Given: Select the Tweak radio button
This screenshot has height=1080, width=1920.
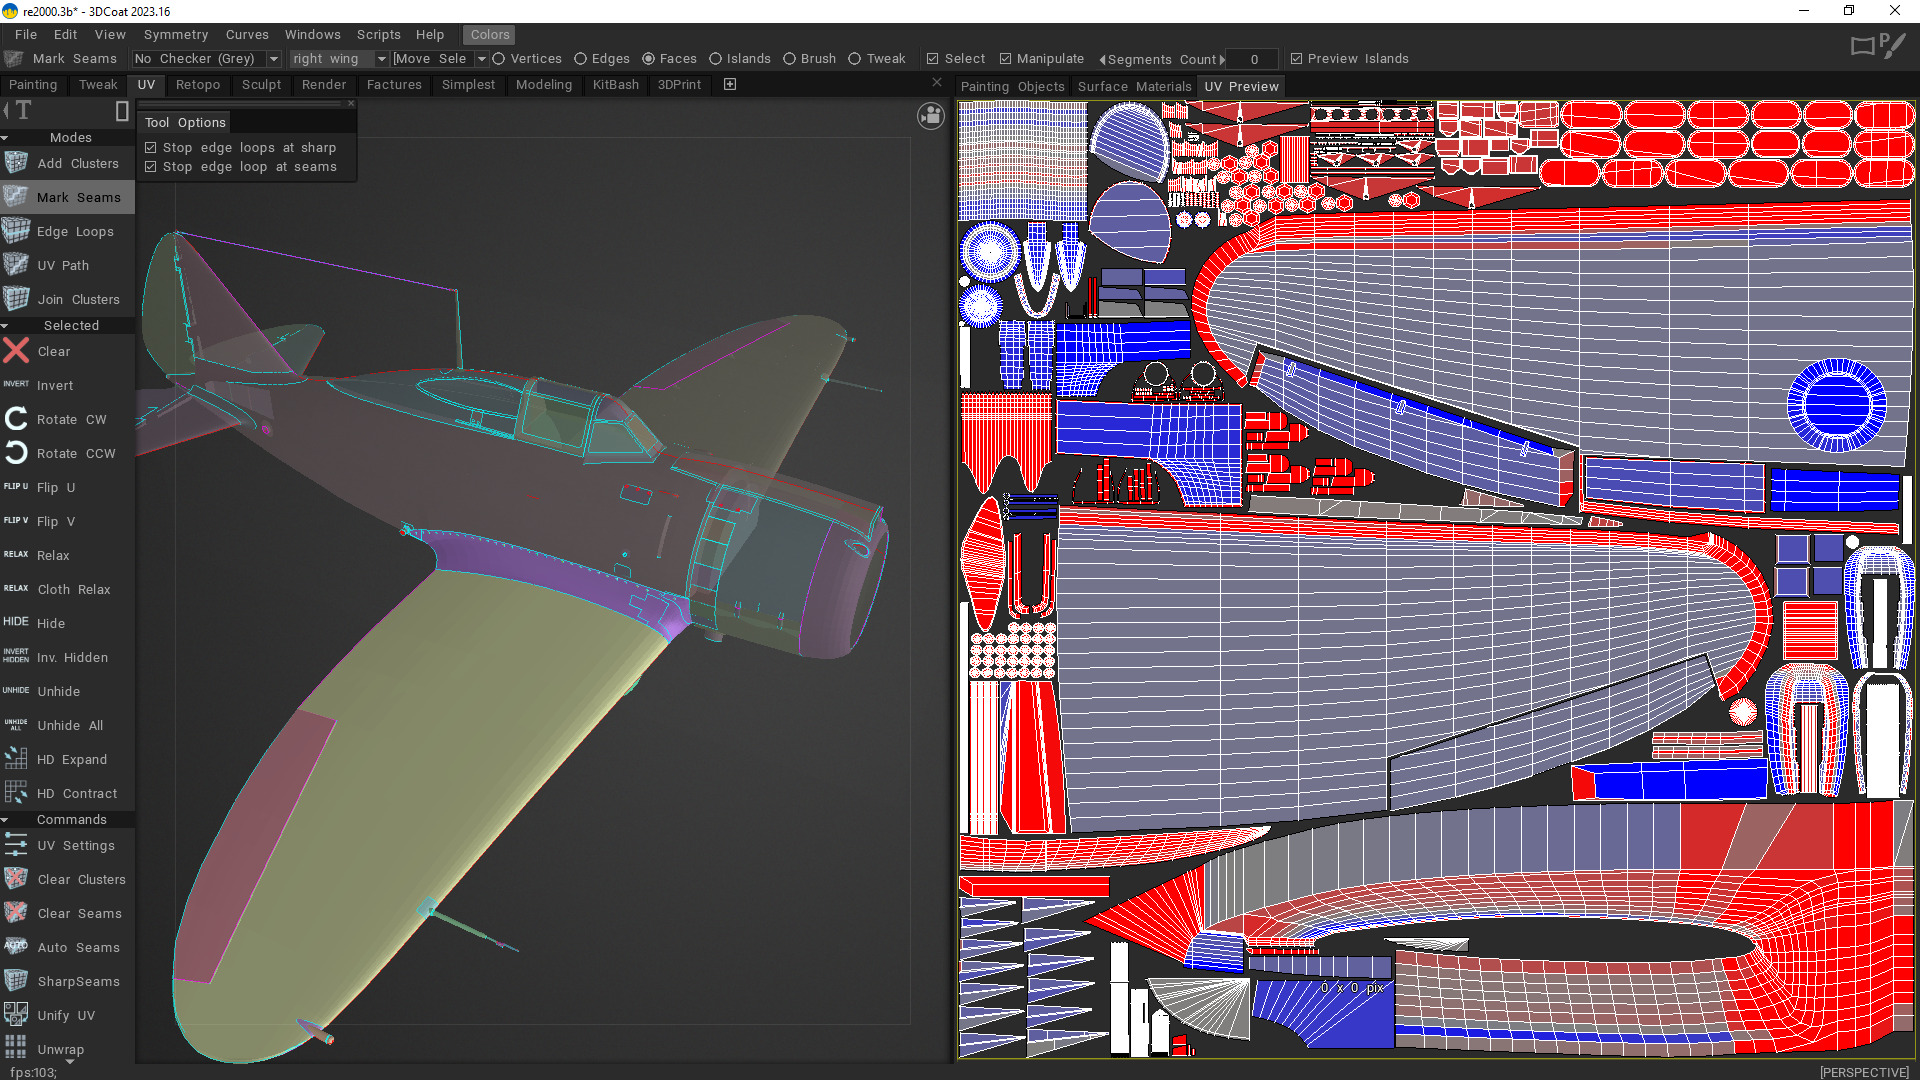Looking at the screenshot, I should pos(855,59).
